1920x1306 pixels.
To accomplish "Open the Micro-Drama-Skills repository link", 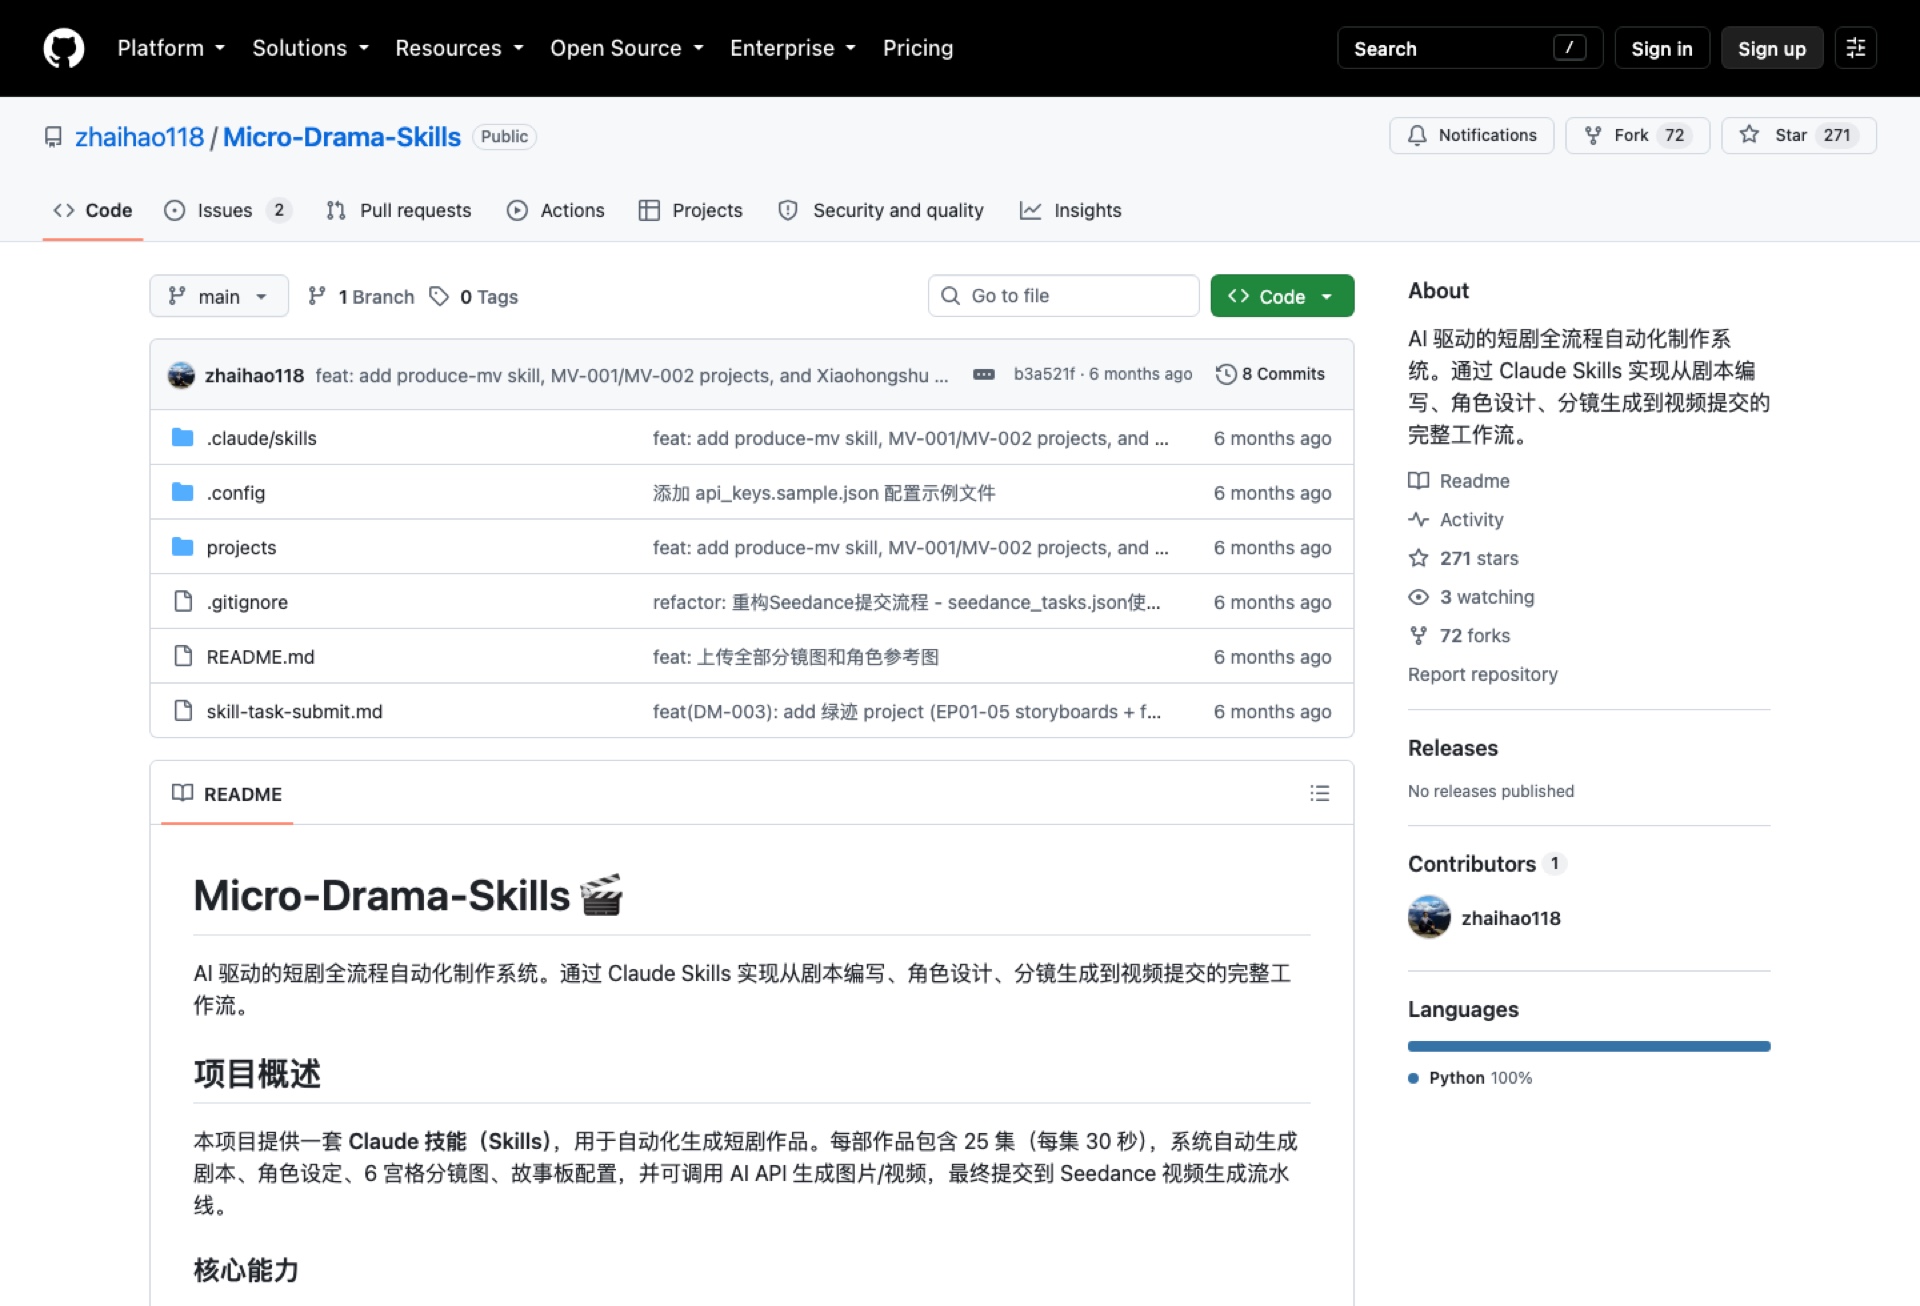I will point(342,137).
